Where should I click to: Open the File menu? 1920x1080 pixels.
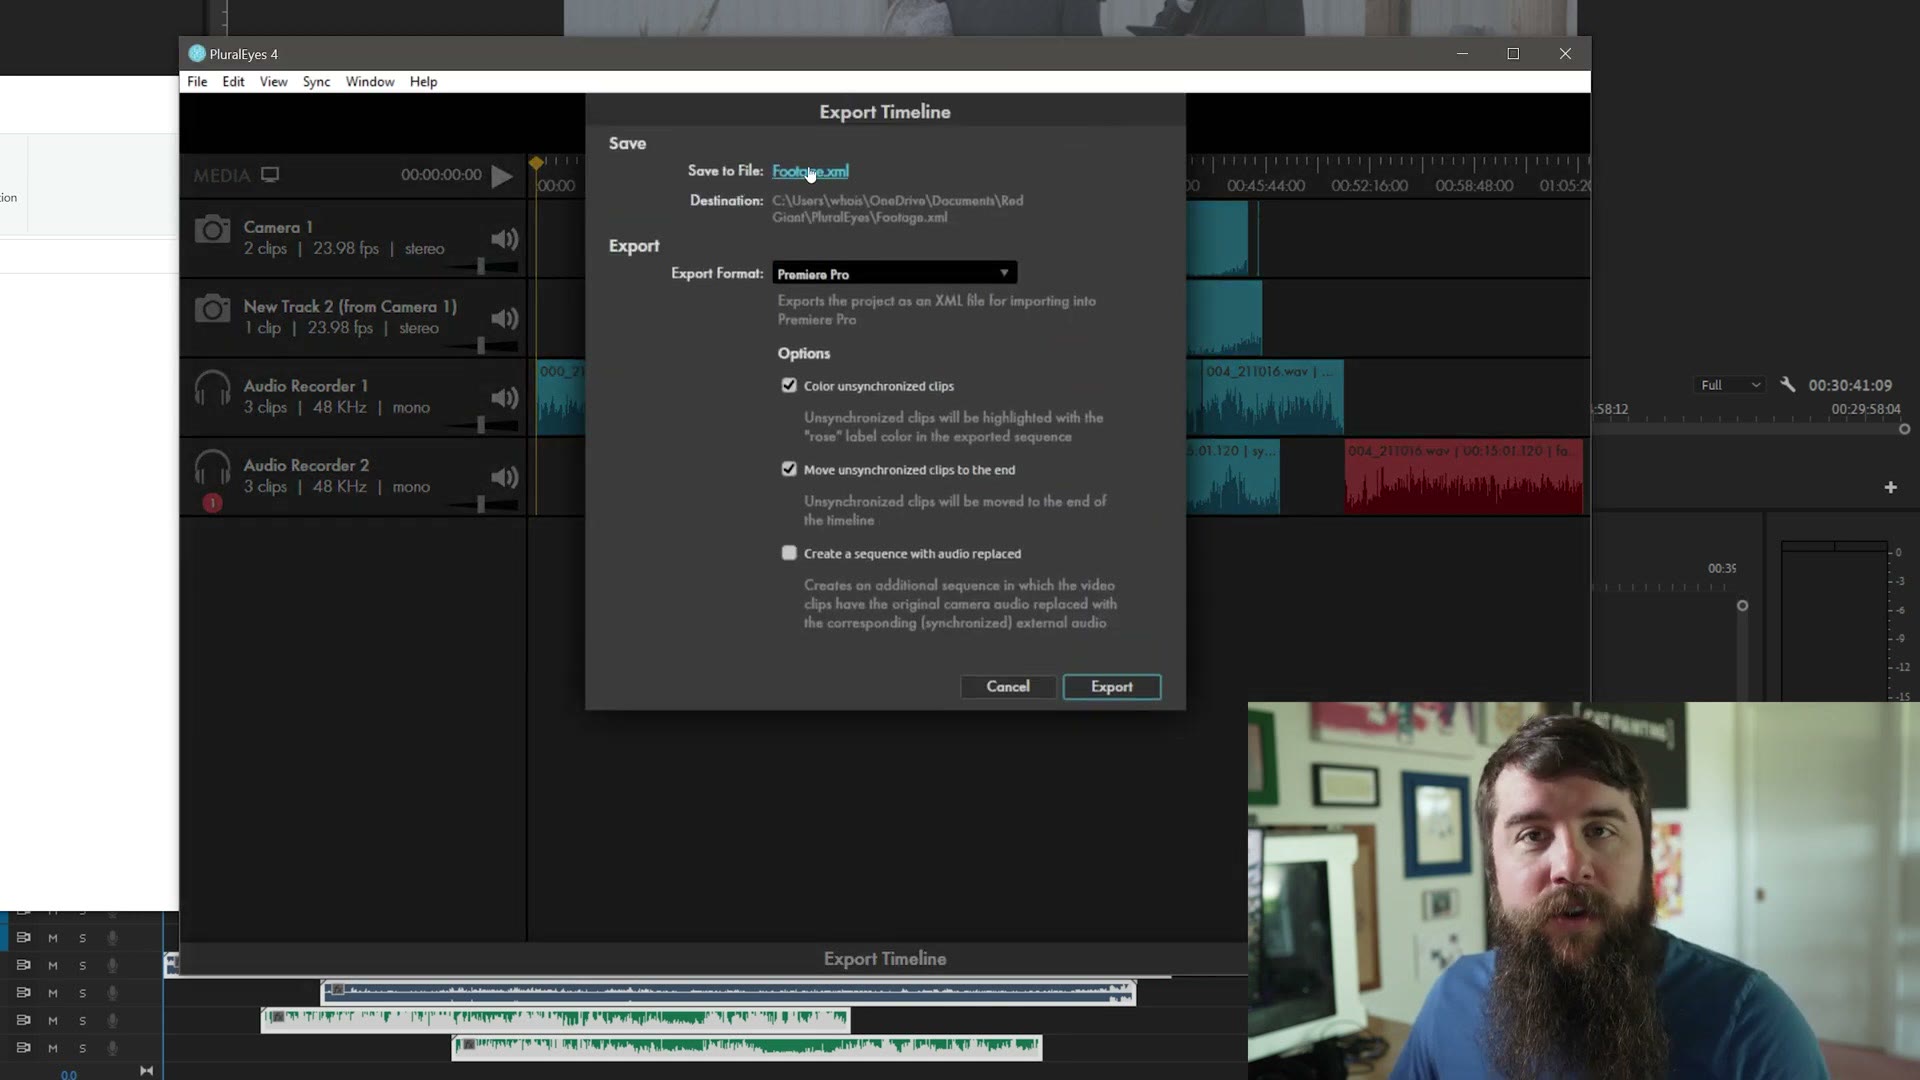[197, 82]
